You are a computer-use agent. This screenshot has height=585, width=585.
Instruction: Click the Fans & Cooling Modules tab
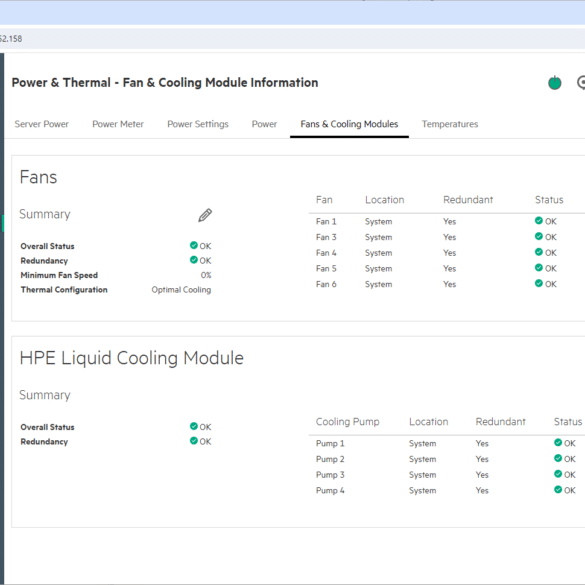pos(349,124)
